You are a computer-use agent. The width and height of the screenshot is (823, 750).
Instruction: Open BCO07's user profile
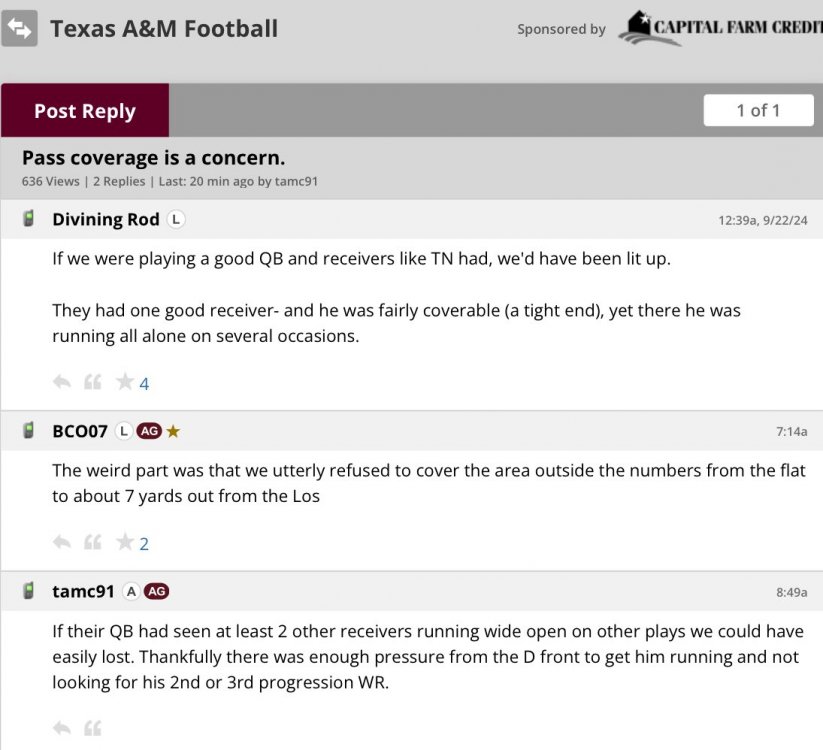pos(79,431)
